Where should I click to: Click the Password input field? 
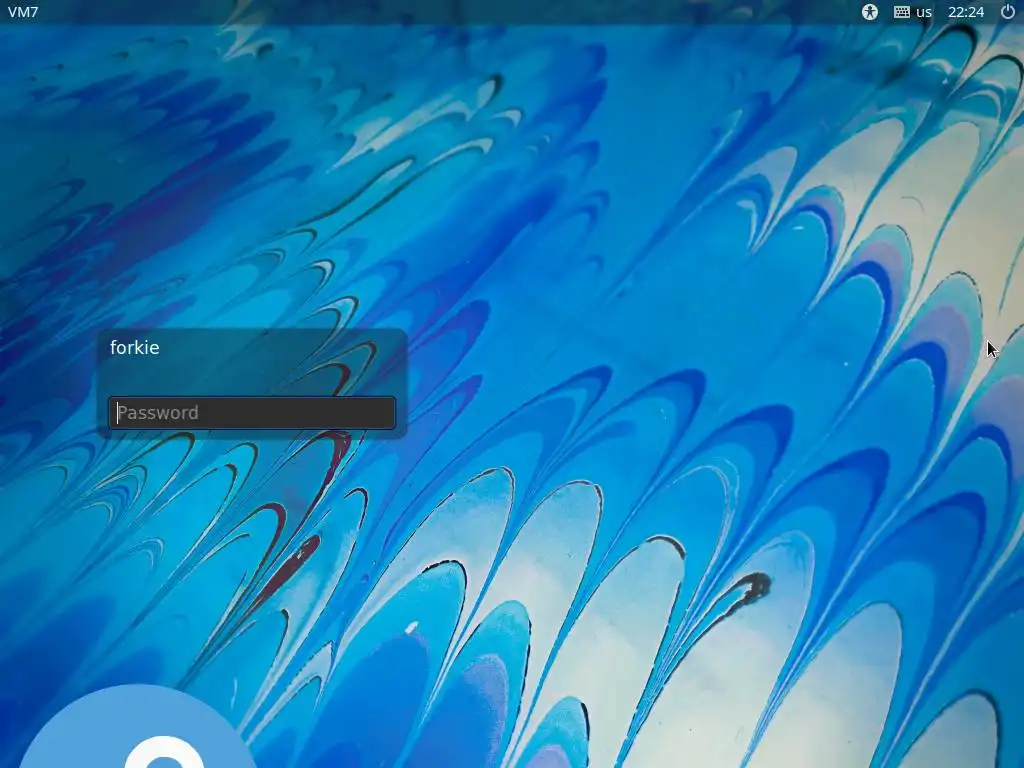251,413
